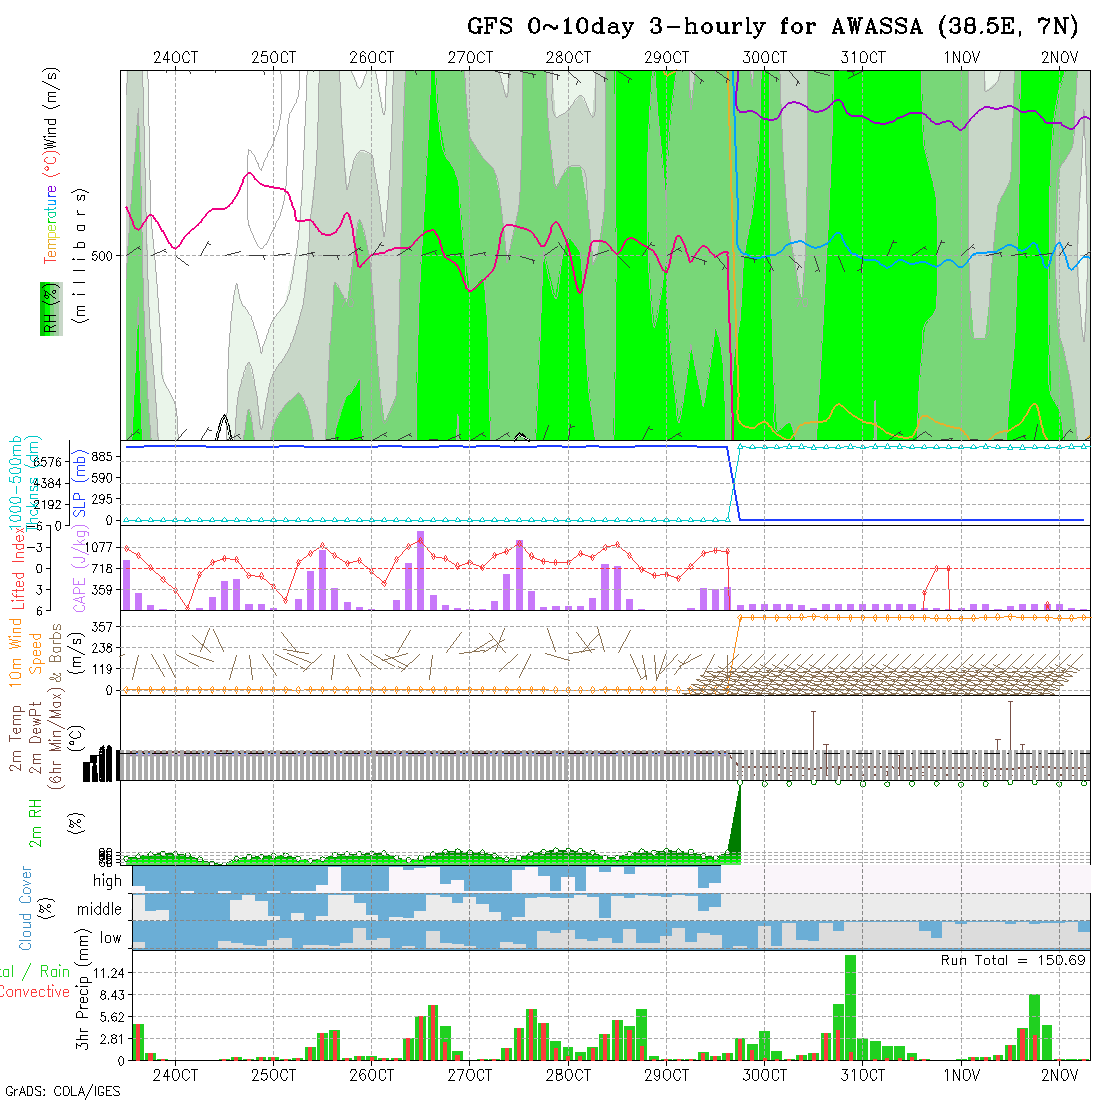Click the 885 SLP axis value

(105, 456)
